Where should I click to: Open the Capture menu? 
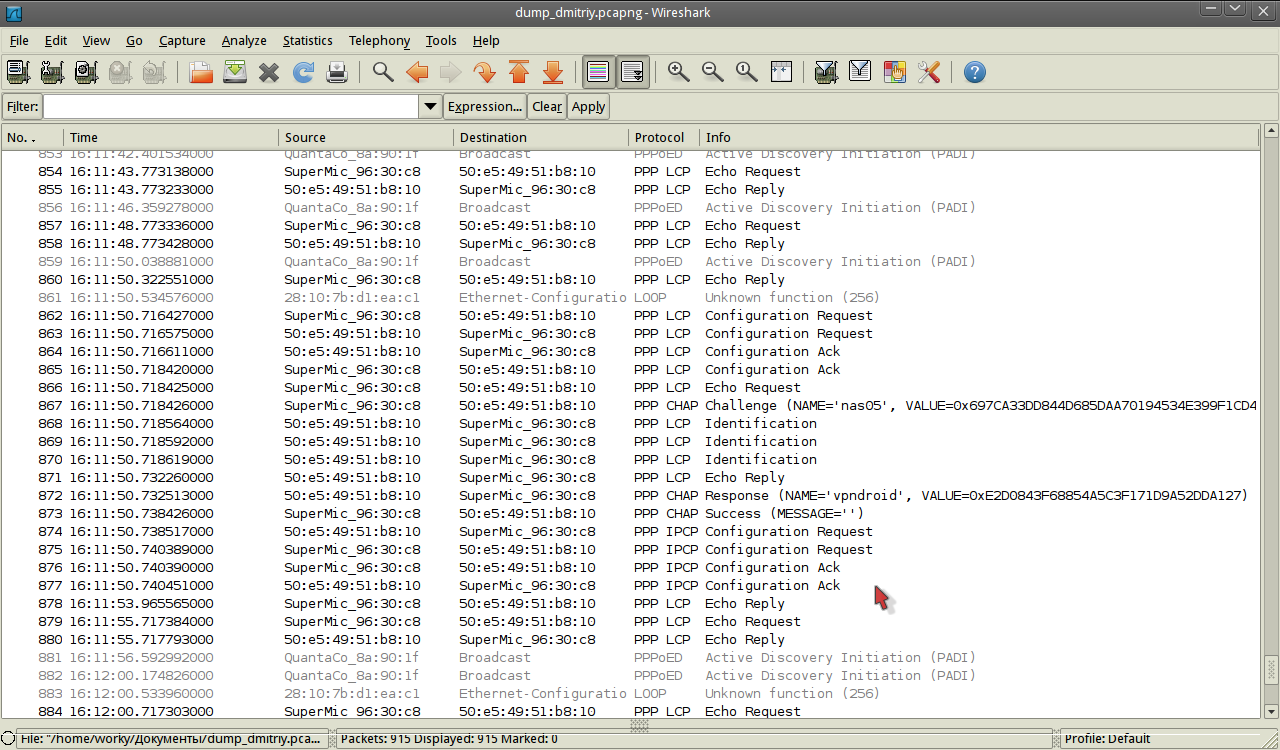[x=182, y=40]
